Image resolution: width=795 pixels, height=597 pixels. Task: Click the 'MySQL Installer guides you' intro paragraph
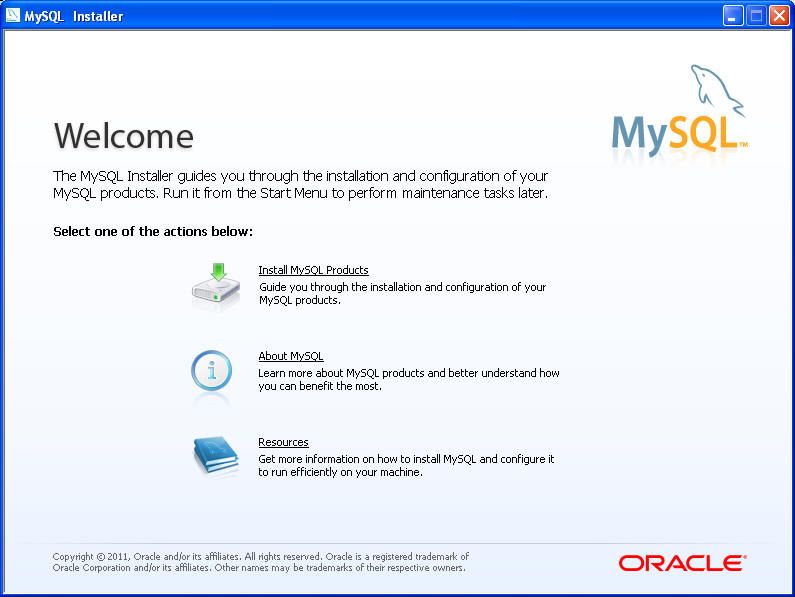pos(301,184)
